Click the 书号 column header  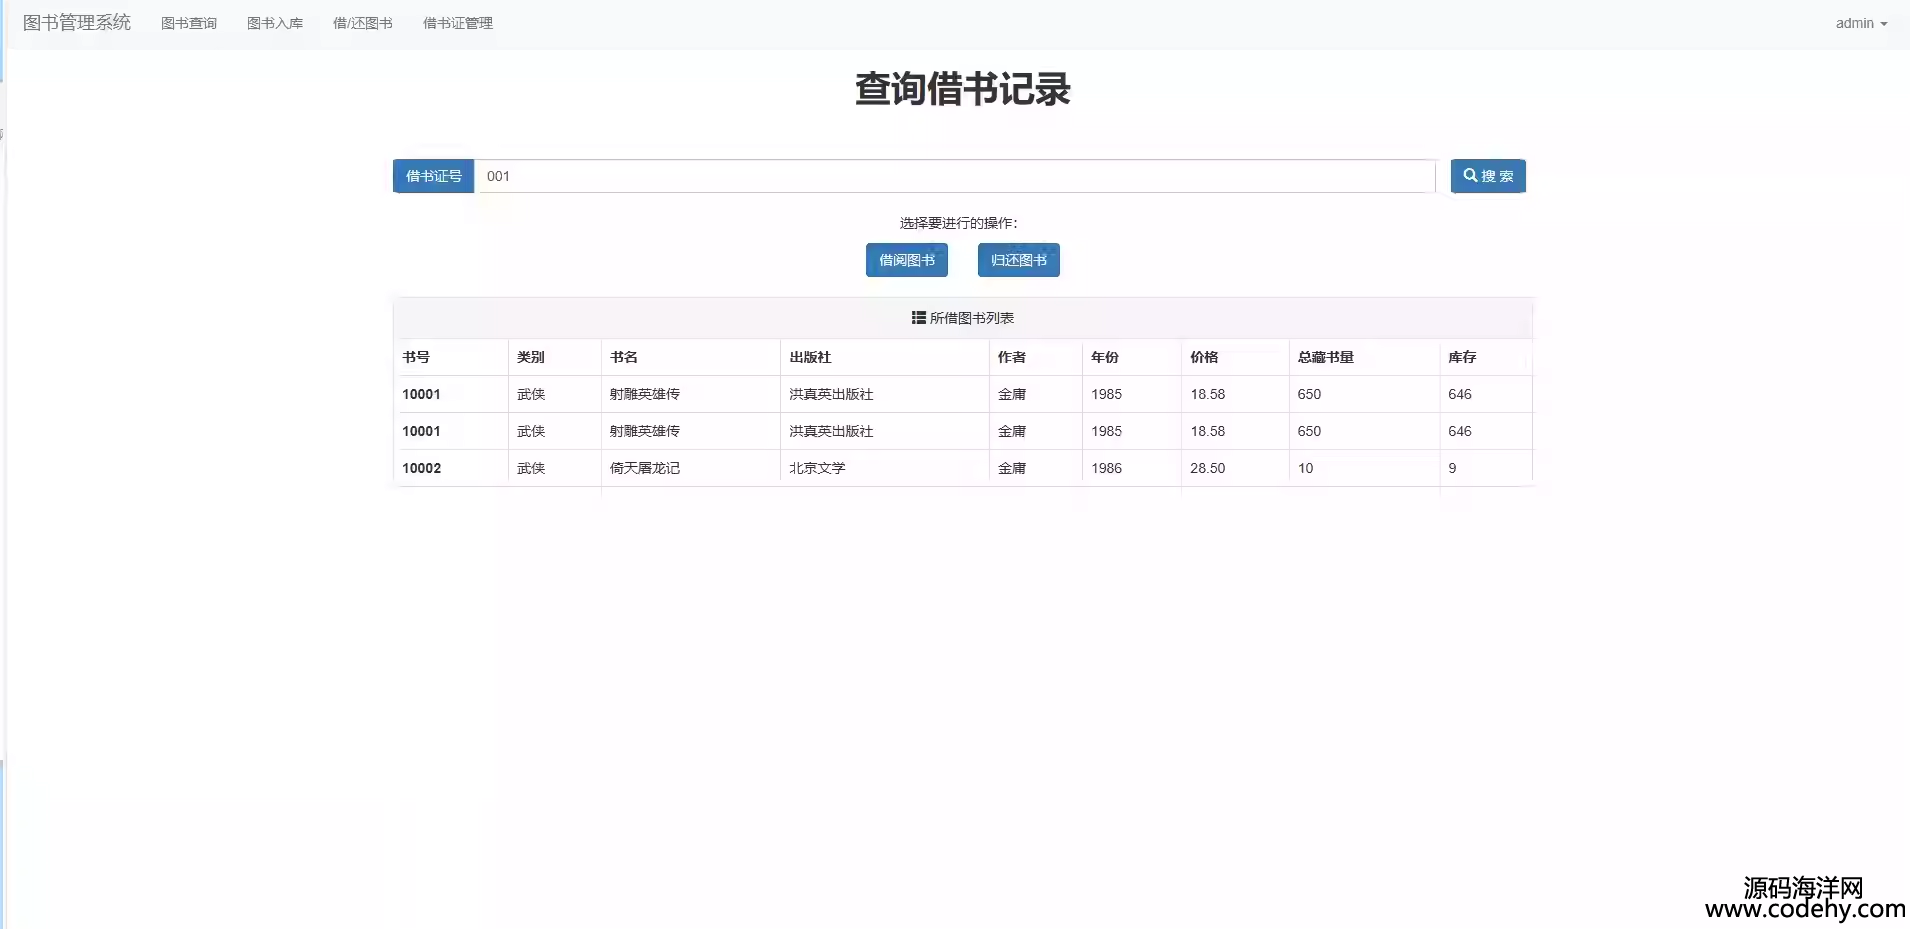(416, 357)
